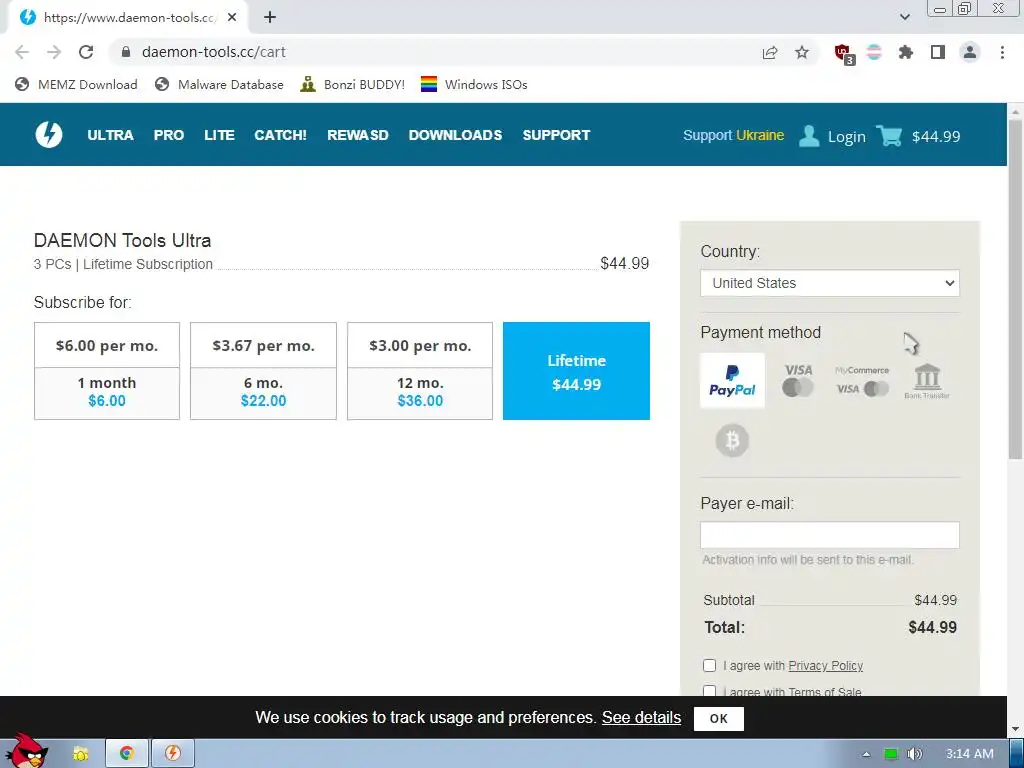Open a new tab with the plus button
This screenshot has height=768, width=1024.
point(270,17)
